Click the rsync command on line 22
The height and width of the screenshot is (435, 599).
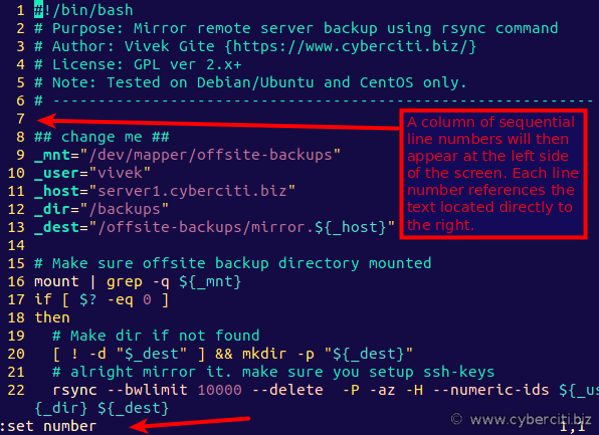click(74, 390)
